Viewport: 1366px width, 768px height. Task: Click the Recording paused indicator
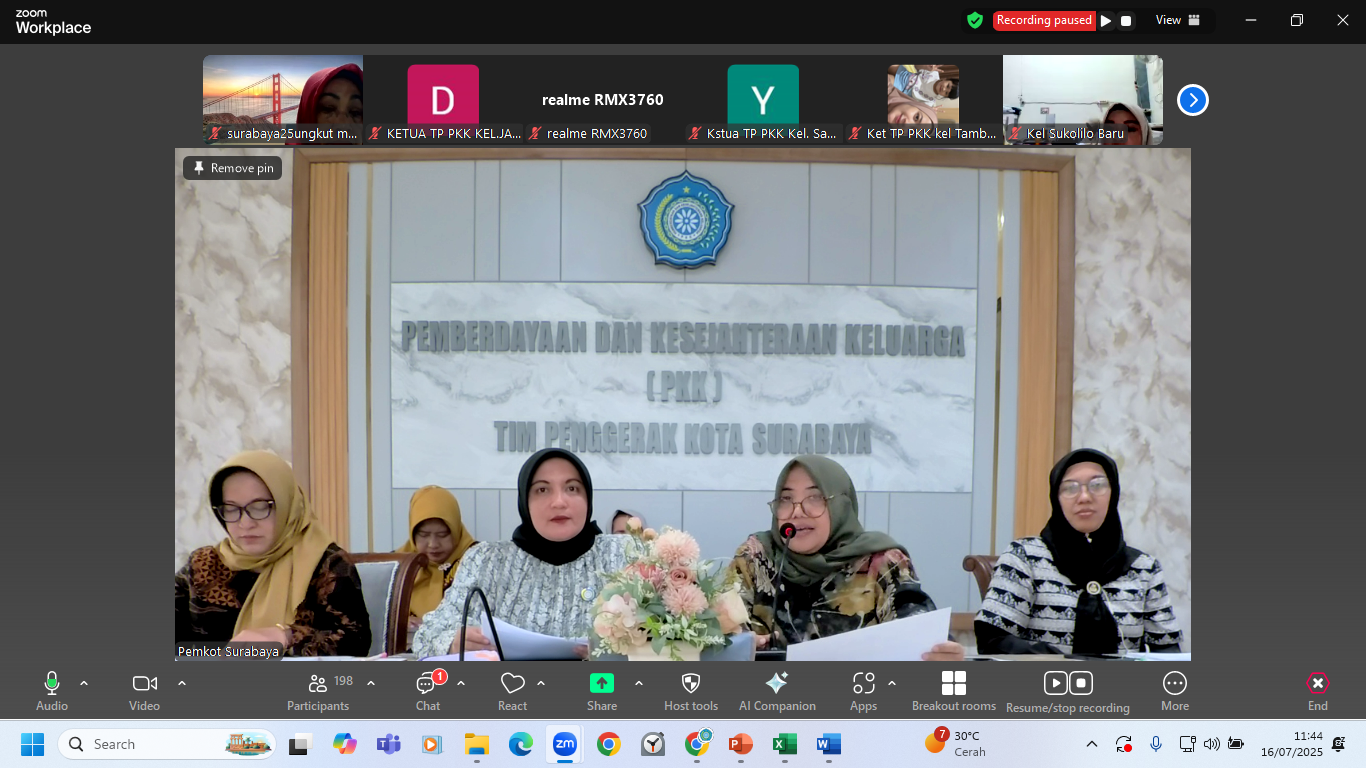click(x=1044, y=20)
